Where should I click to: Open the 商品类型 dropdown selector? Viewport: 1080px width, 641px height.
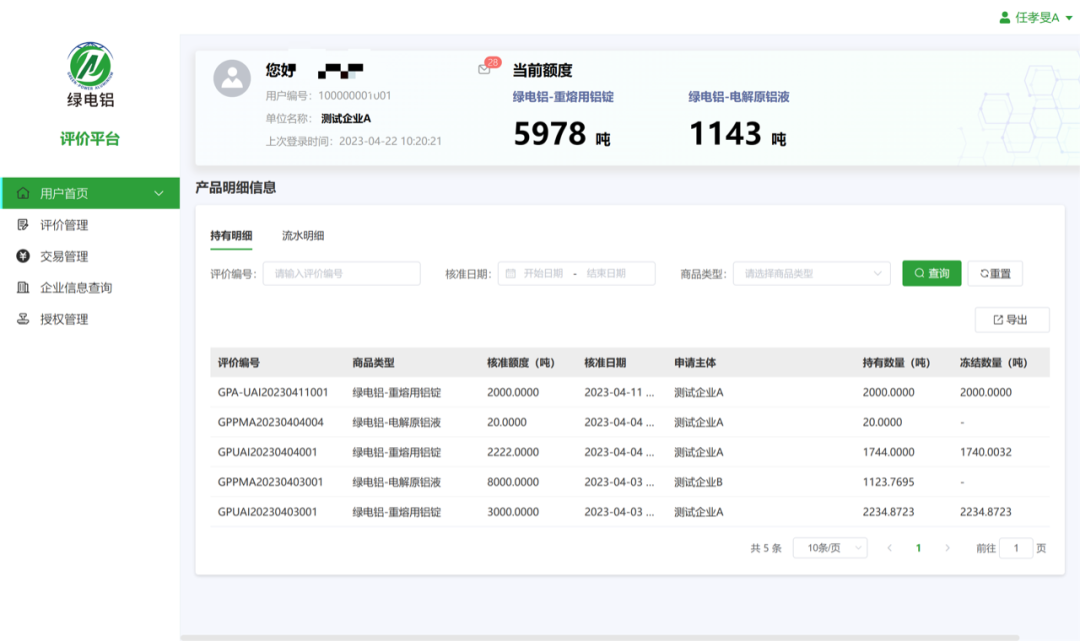[x=810, y=273]
